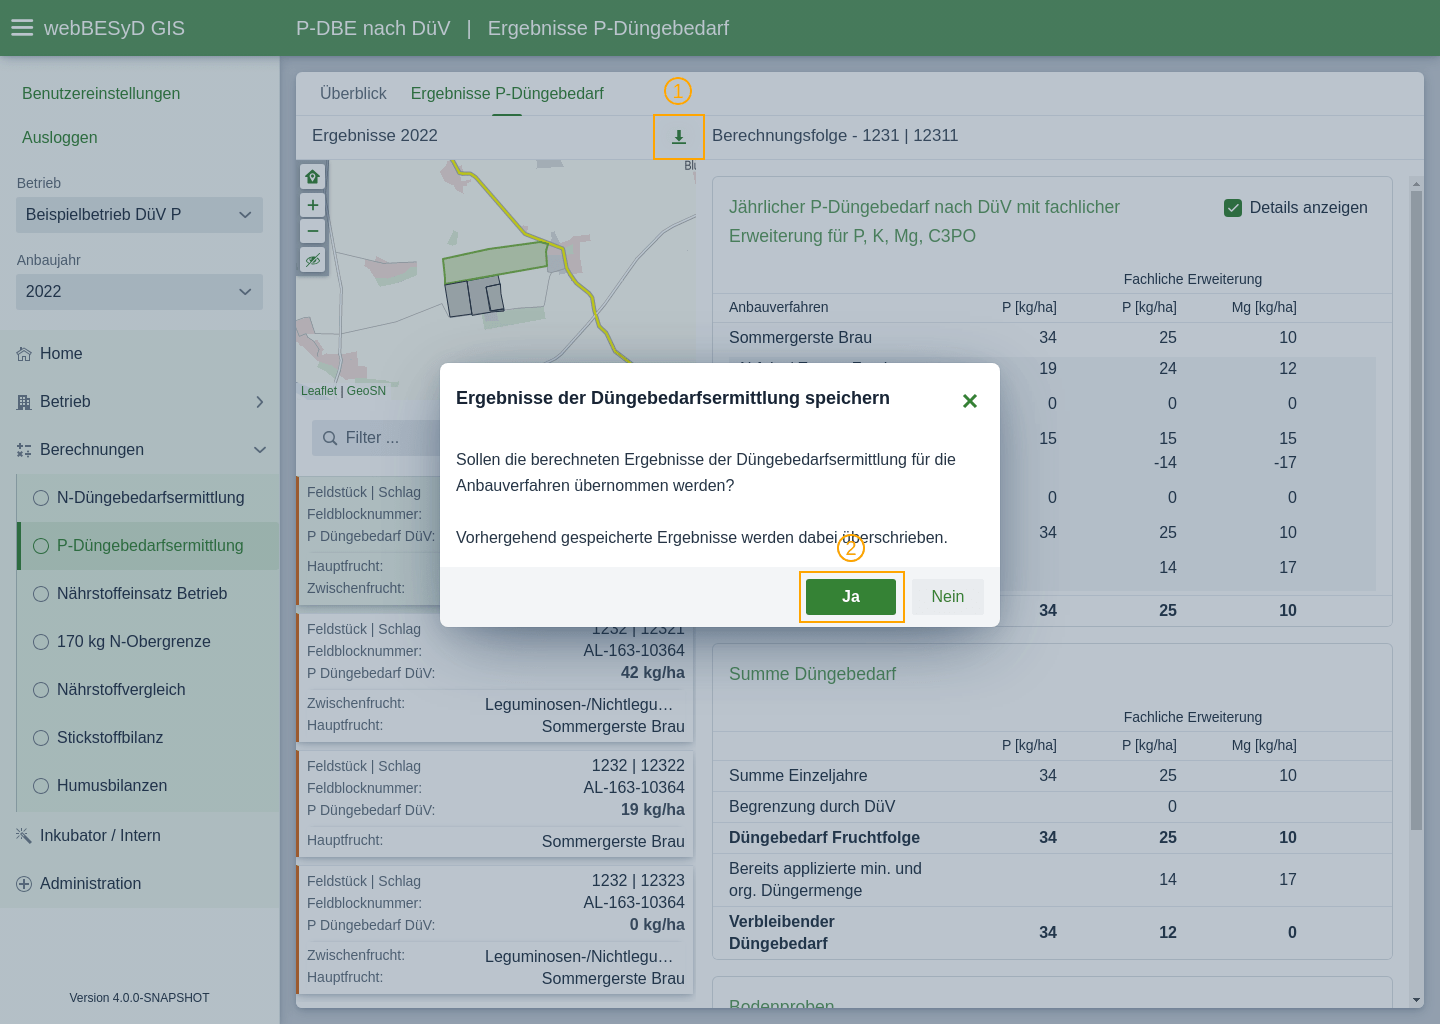1440x1024 pixels.
Task: Zoom out on the map
Action: 313,231
